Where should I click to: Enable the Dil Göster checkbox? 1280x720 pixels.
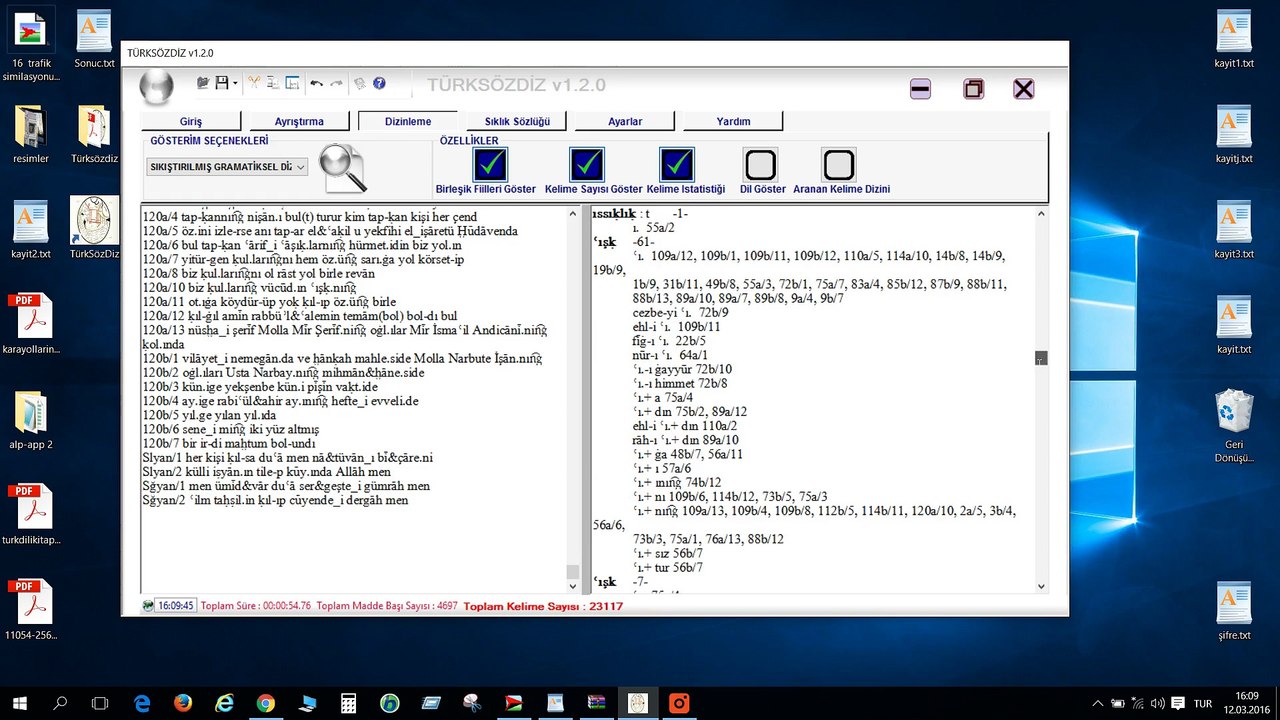coord(761,165)
